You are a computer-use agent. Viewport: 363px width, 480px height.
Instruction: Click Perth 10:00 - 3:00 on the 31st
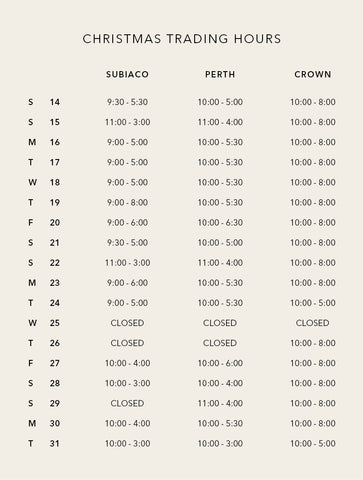pos(220,444)
